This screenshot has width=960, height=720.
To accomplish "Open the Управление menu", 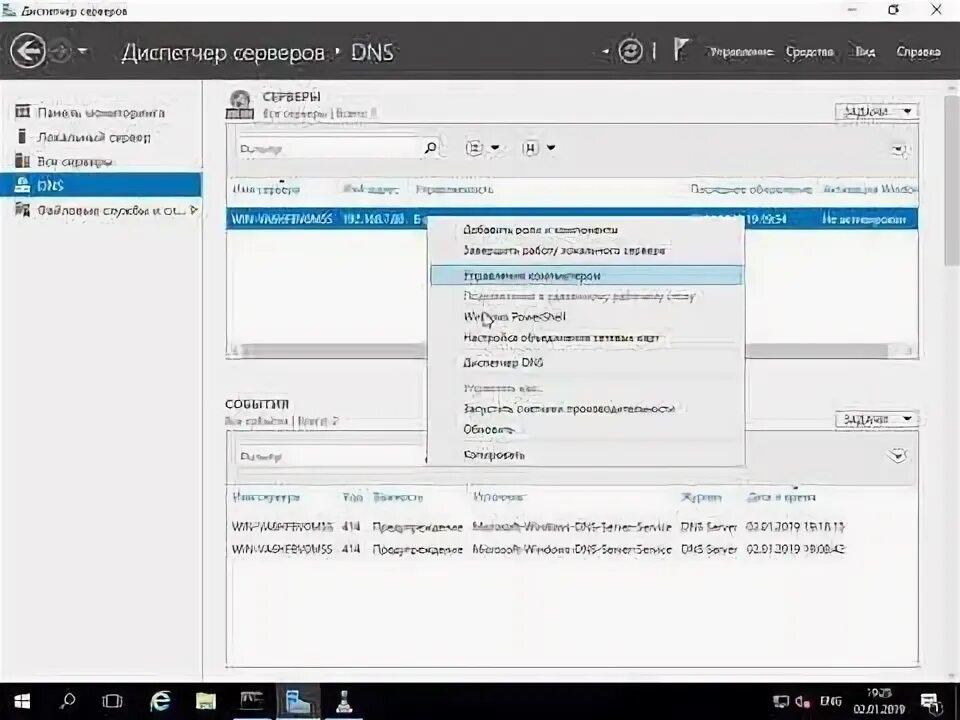I will pos(741,52).
